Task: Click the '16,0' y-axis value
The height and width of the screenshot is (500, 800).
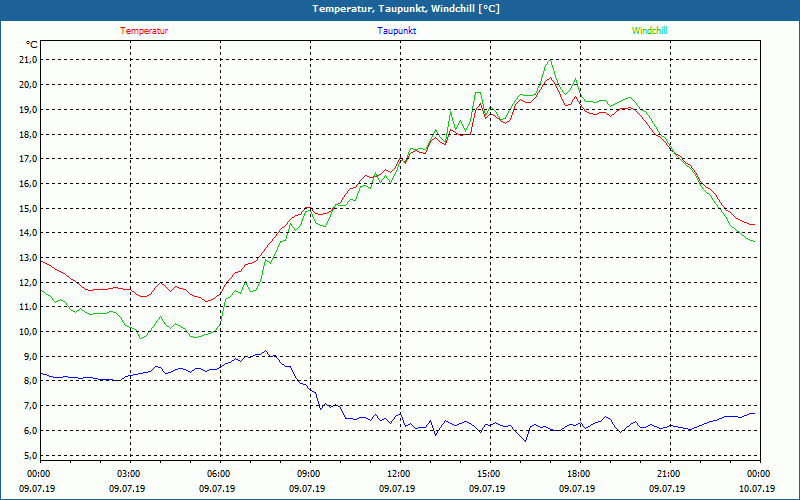Action: coord(29,184)
